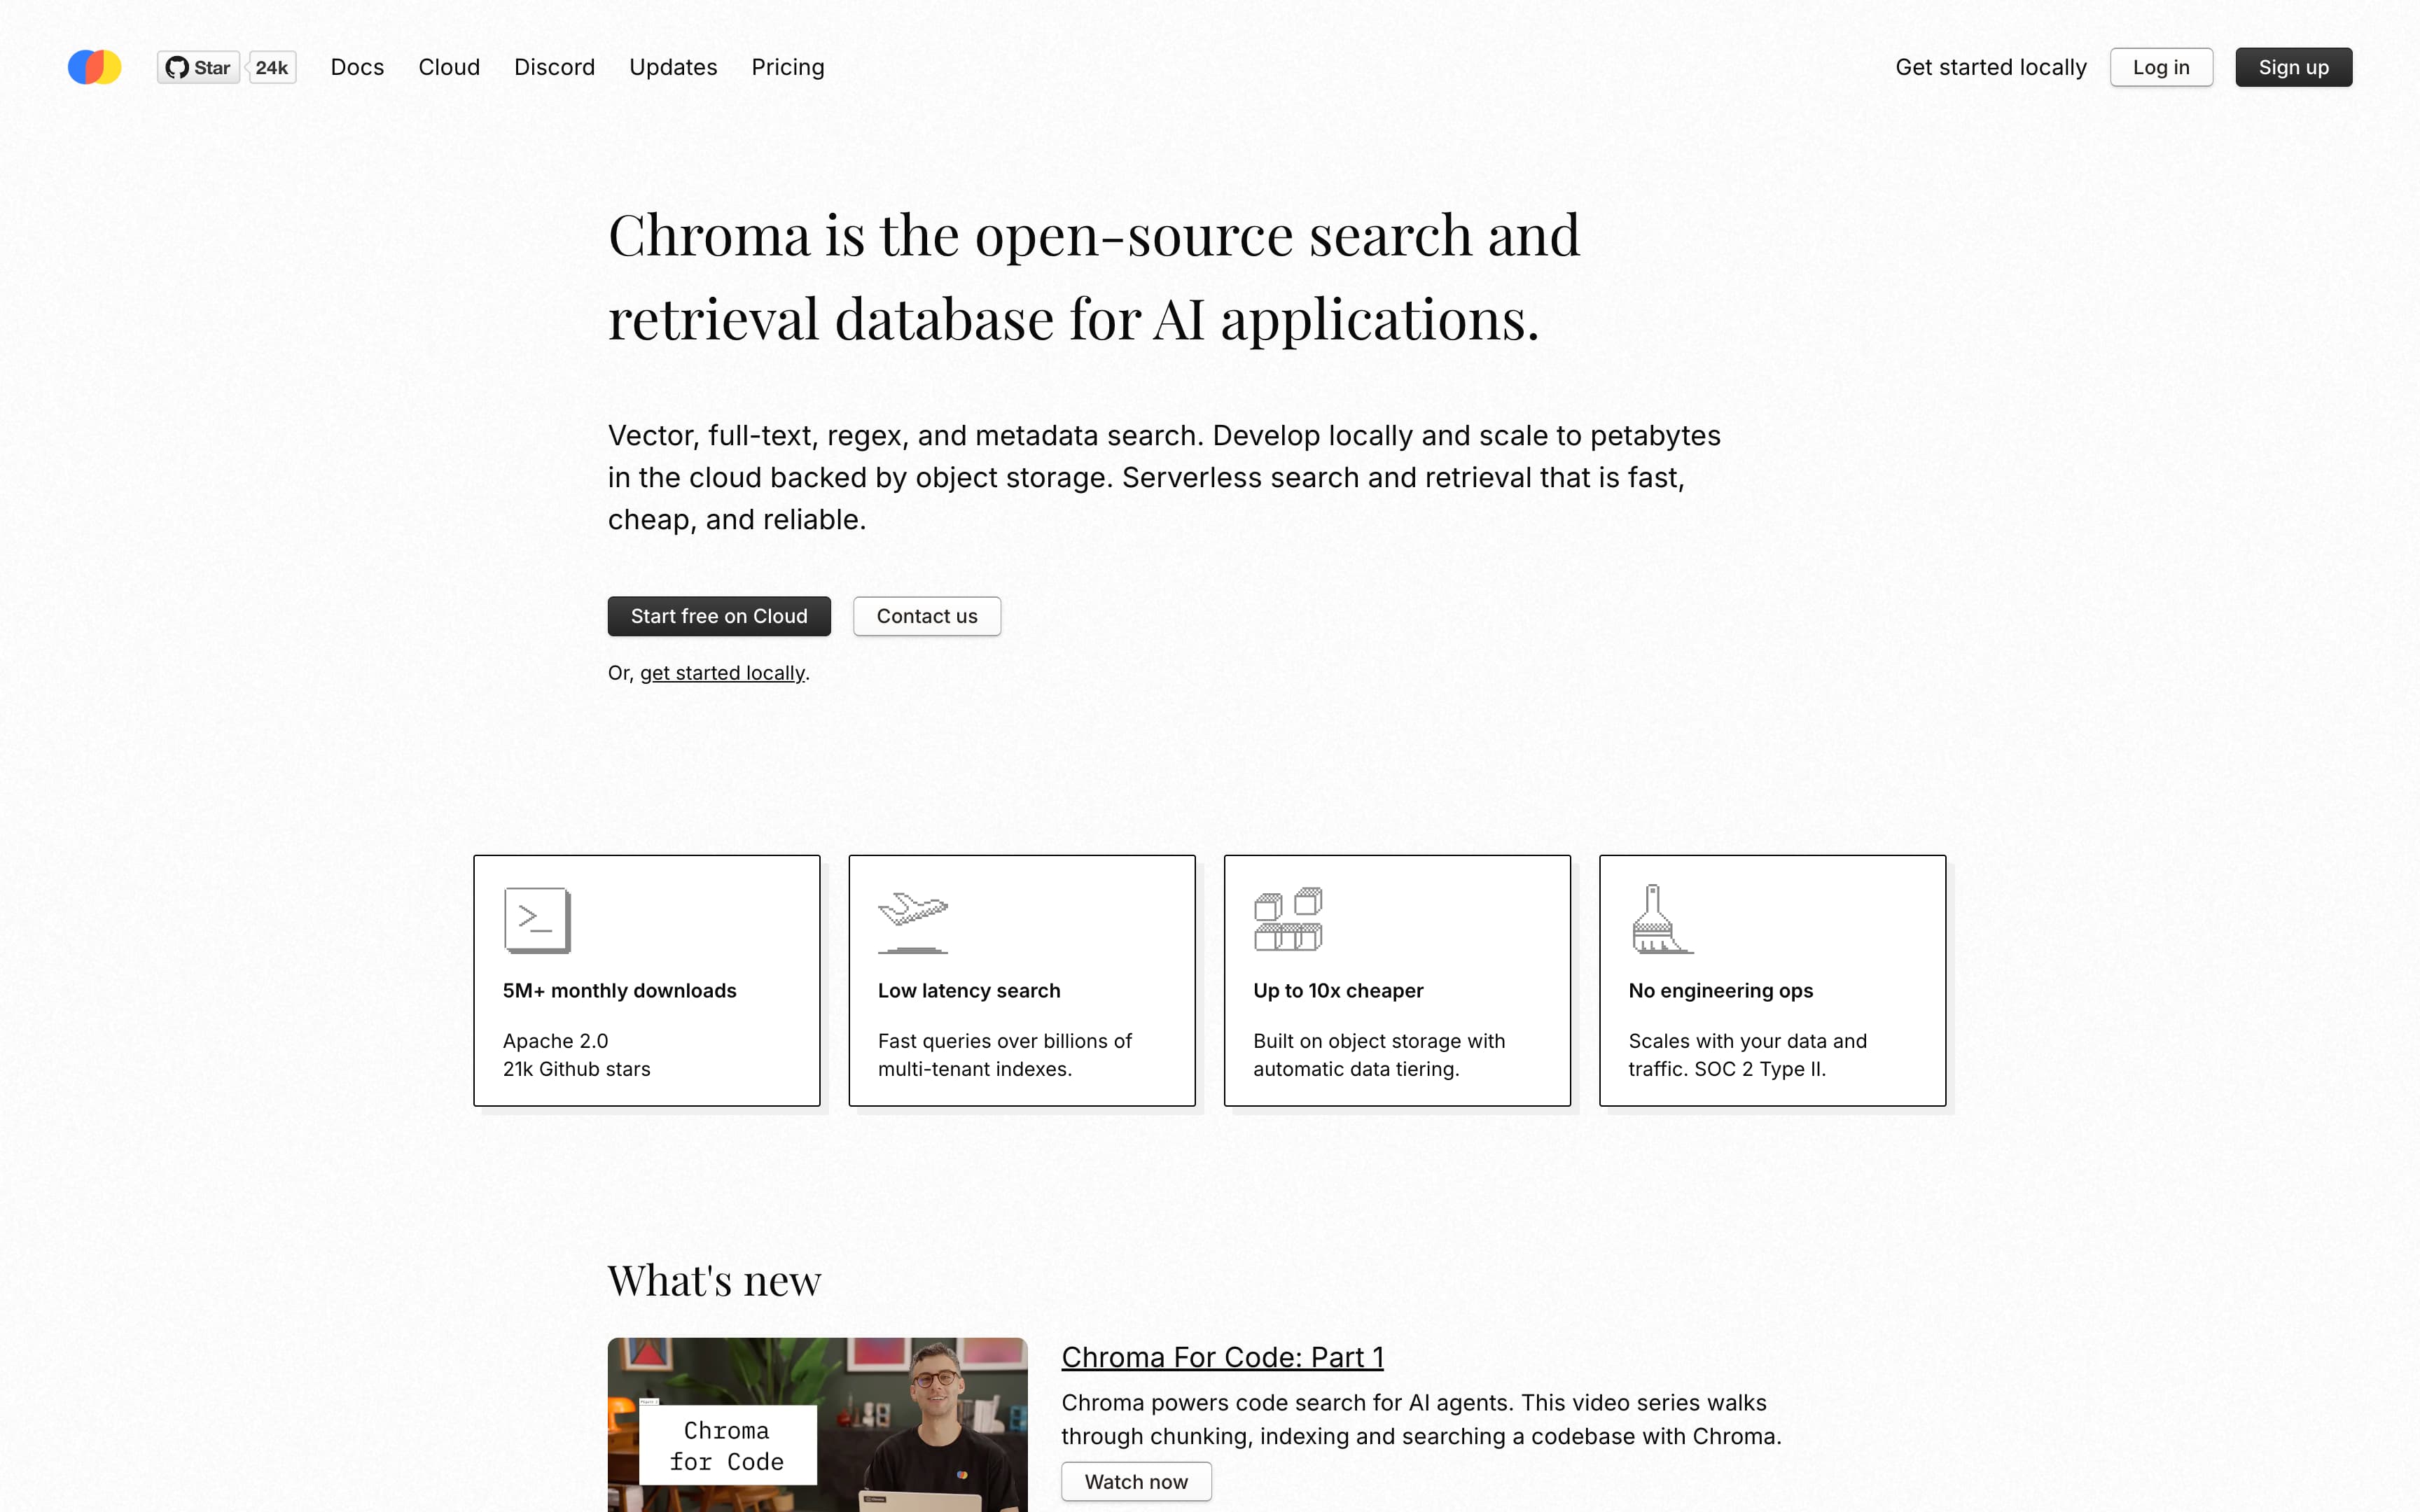Go to Discord from navigation

point(554,67)
